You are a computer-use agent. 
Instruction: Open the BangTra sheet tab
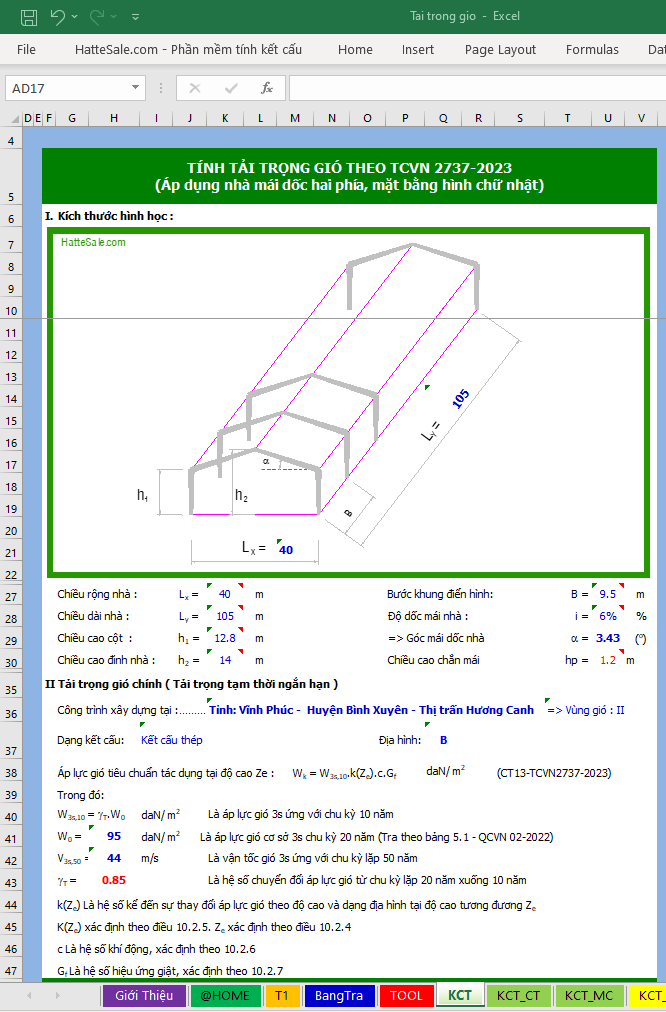tap(339, 995)
